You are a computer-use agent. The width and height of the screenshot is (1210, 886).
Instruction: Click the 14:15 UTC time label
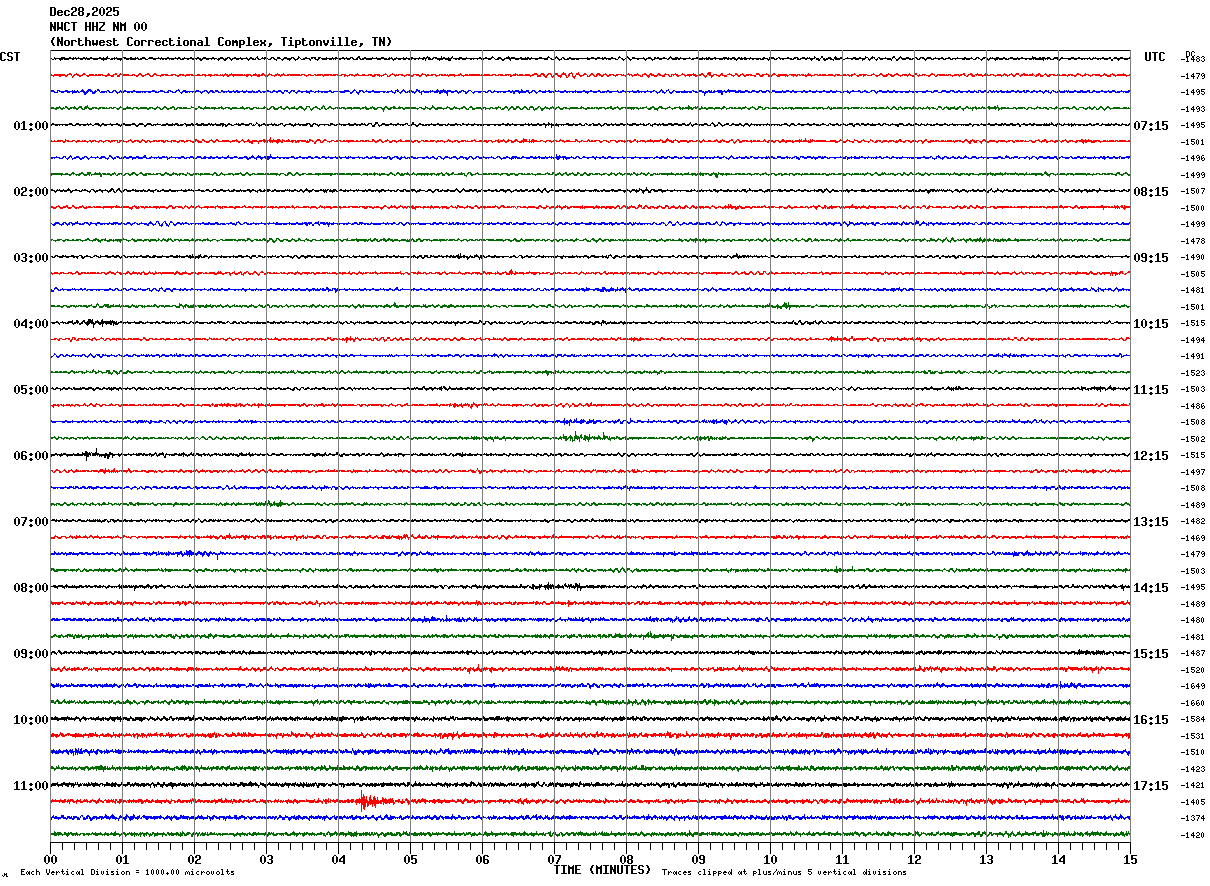point(1151,588)
